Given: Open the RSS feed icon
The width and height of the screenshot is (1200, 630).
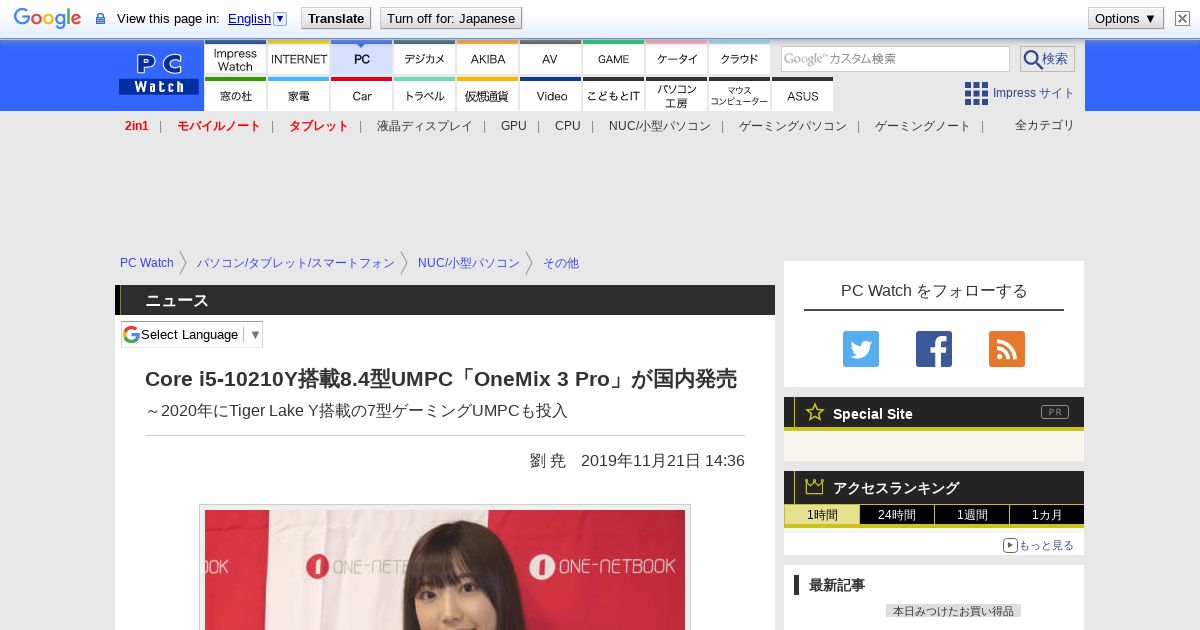Looking at the screenshot, I should [x=1007, y=349].
